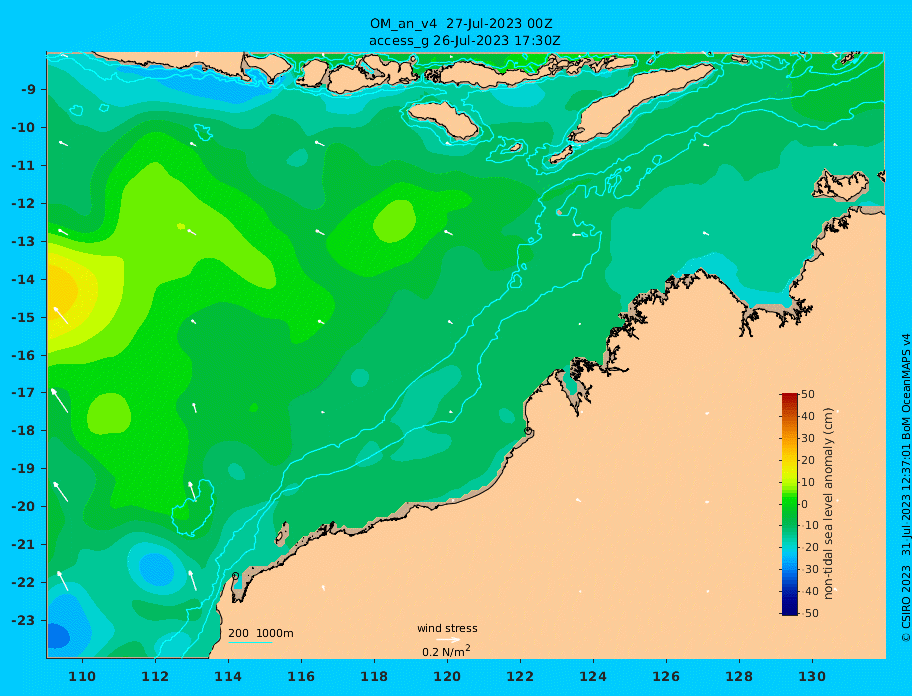
Task: Click longitude axis label 122
Action: pos(520,676)
